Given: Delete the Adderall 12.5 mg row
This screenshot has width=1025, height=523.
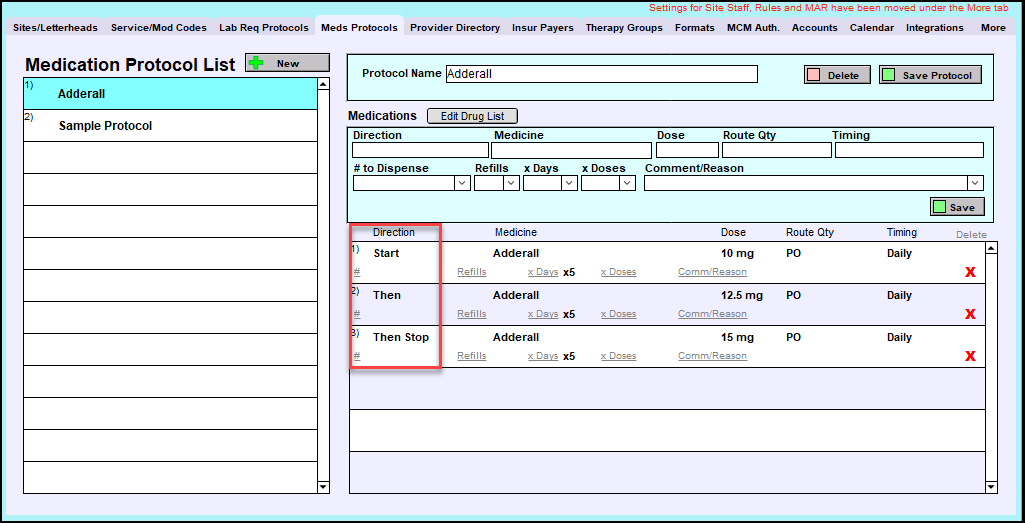Looking at the screenshot, I should pos(969,314).
